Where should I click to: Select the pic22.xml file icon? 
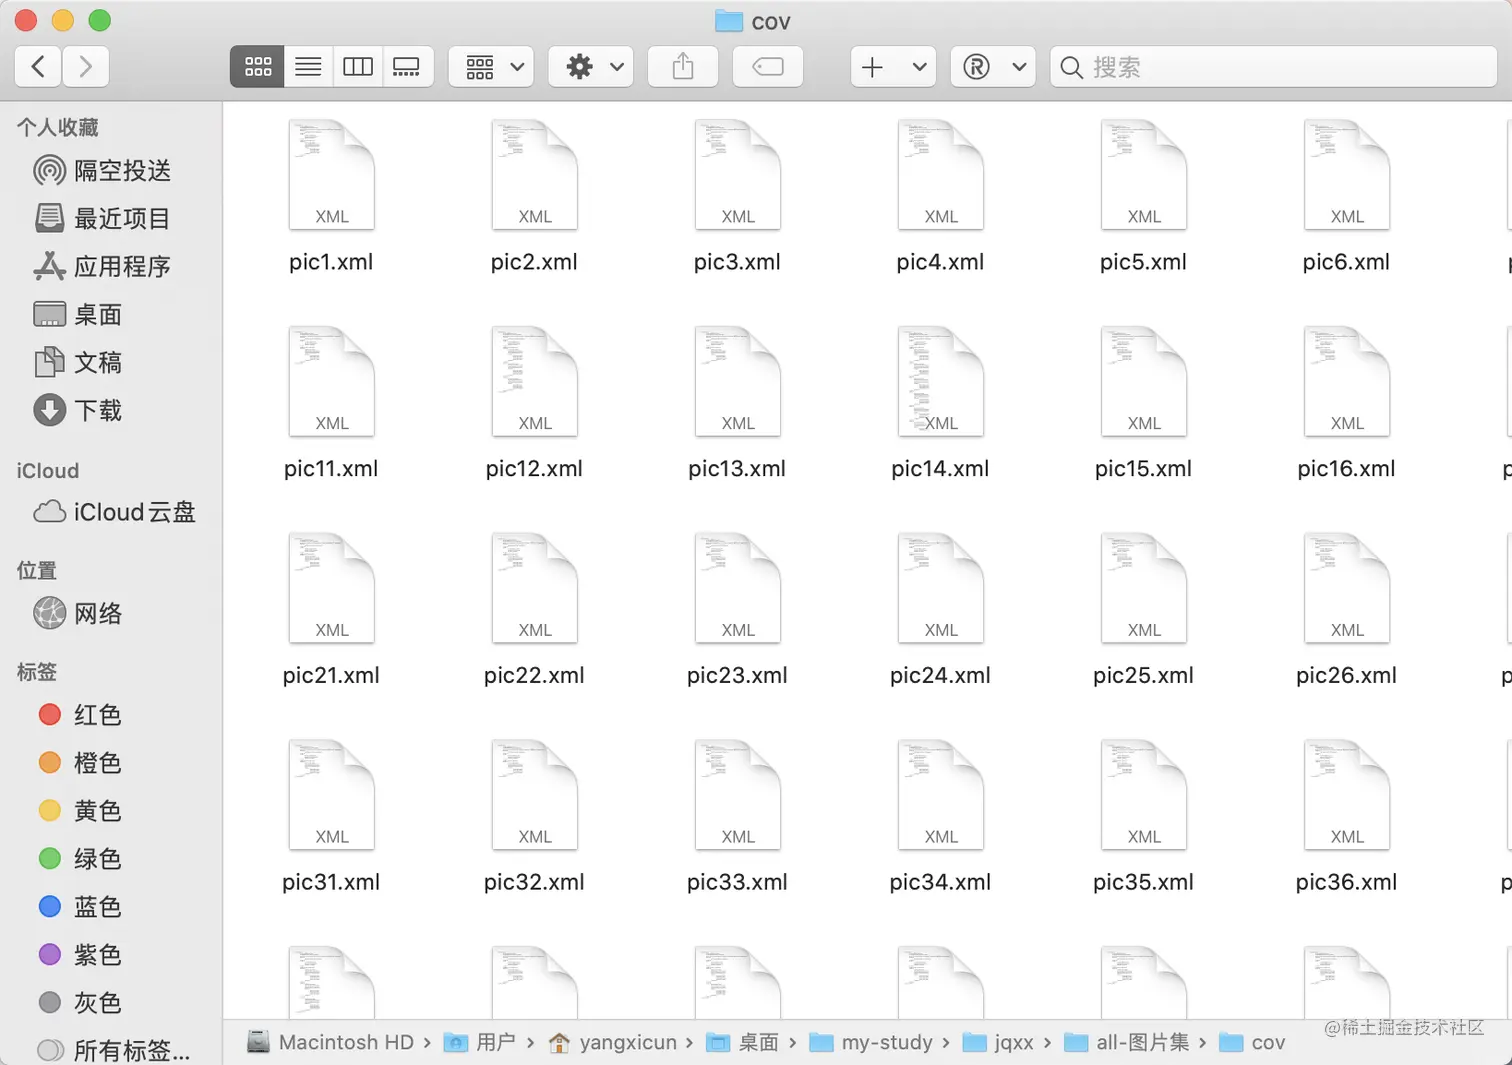coord(535,589)
